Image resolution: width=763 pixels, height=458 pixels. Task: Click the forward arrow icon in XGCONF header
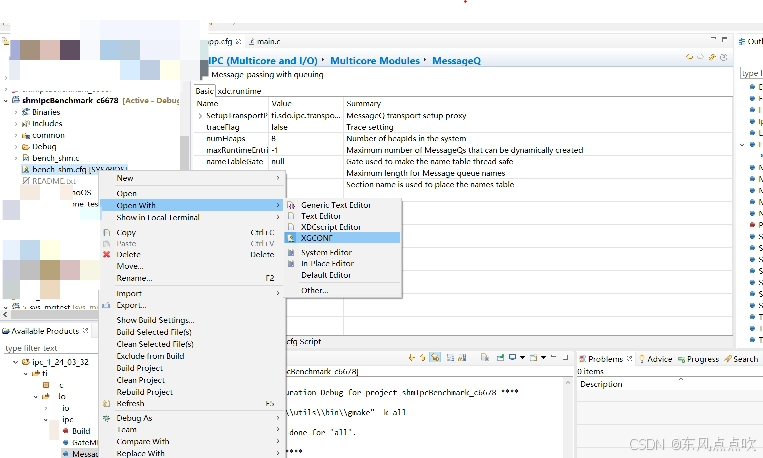click(700, 57)
